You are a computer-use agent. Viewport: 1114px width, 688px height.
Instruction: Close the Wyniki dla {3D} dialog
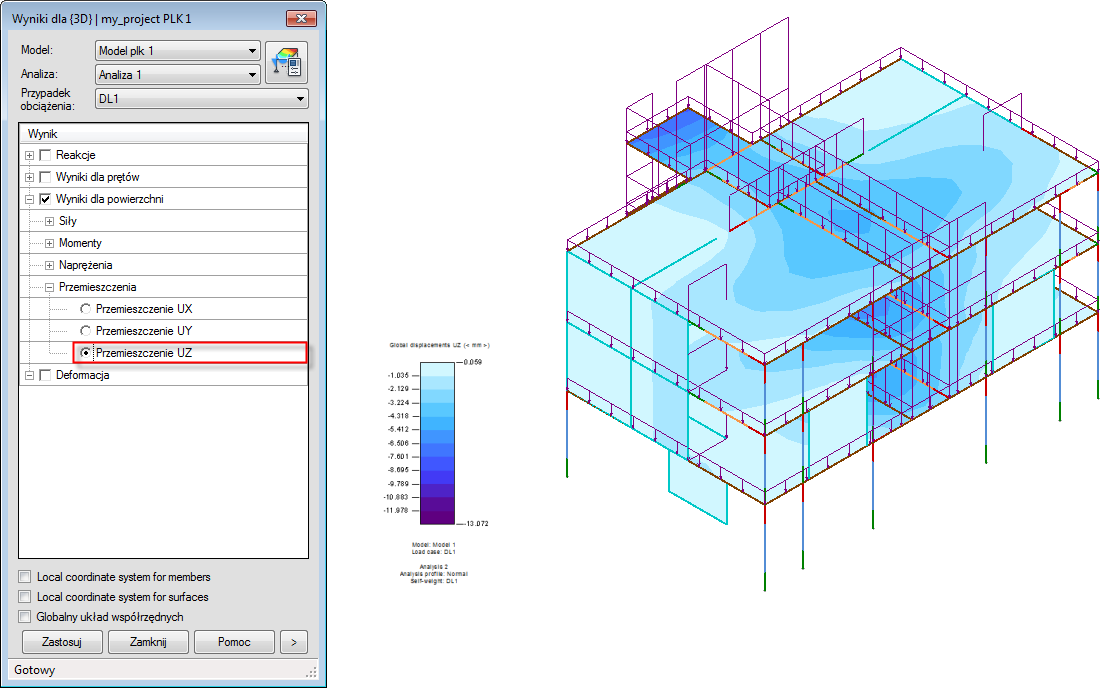pyautogui.click(x=301, y=18)
